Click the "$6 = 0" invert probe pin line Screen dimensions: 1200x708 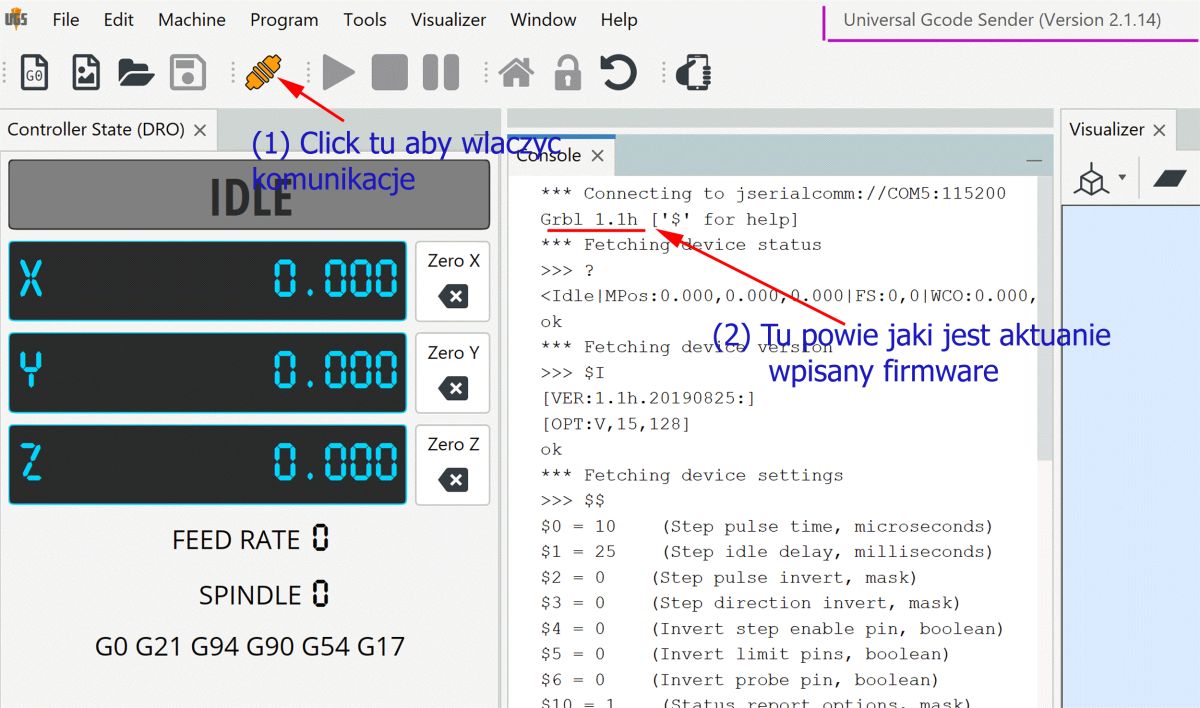pyautogui.click(x=739, y=680)
